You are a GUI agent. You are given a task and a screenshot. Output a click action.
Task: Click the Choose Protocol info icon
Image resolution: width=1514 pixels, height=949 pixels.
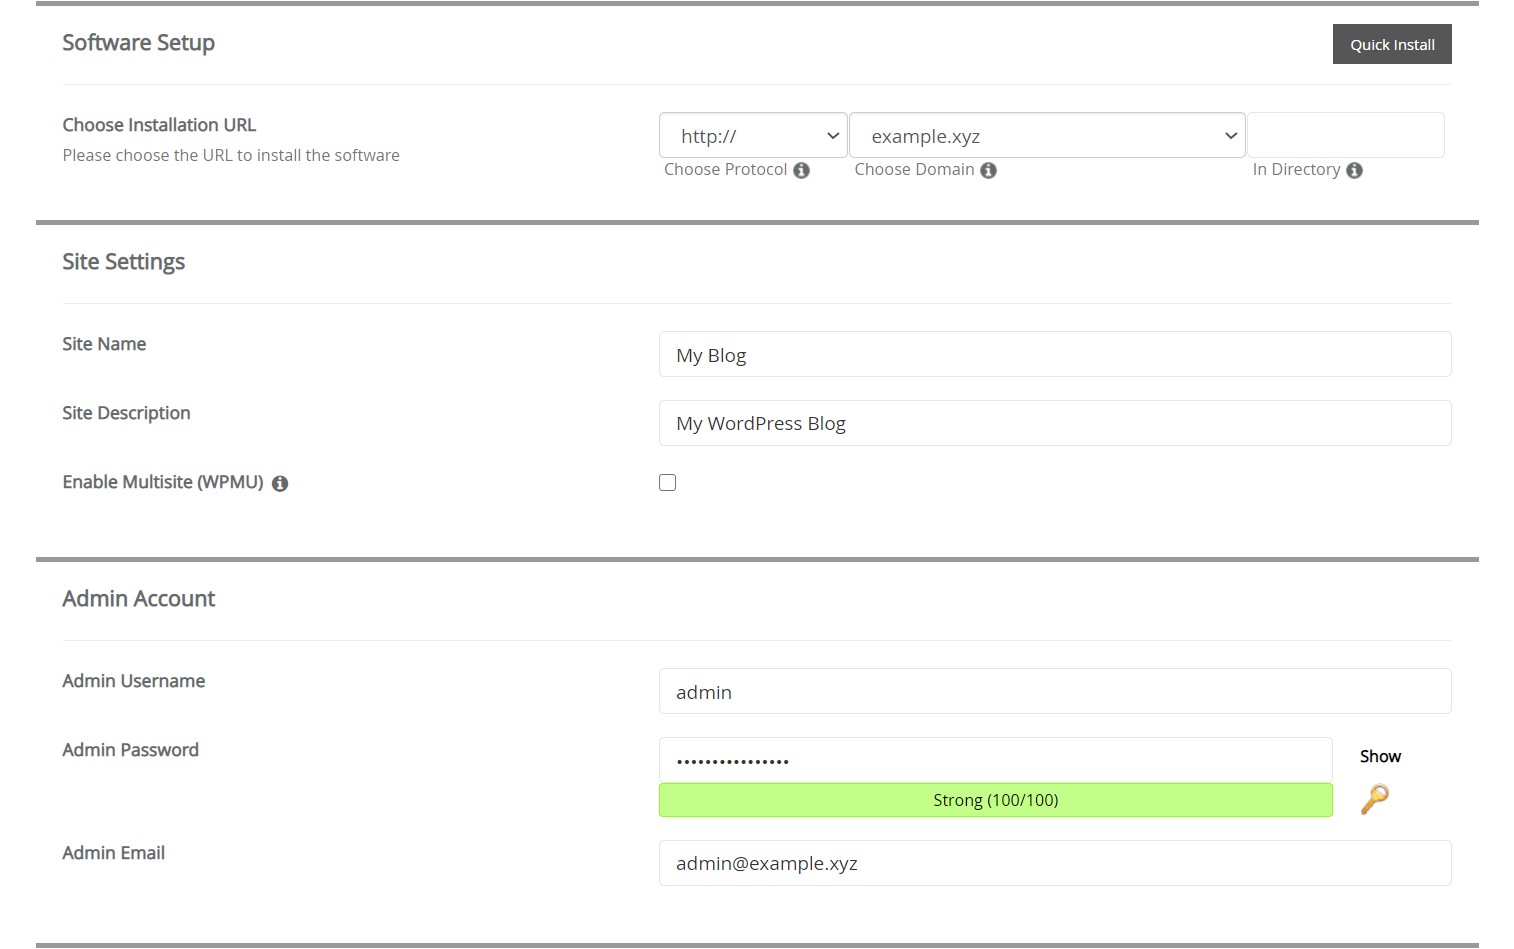click(801, 171)
